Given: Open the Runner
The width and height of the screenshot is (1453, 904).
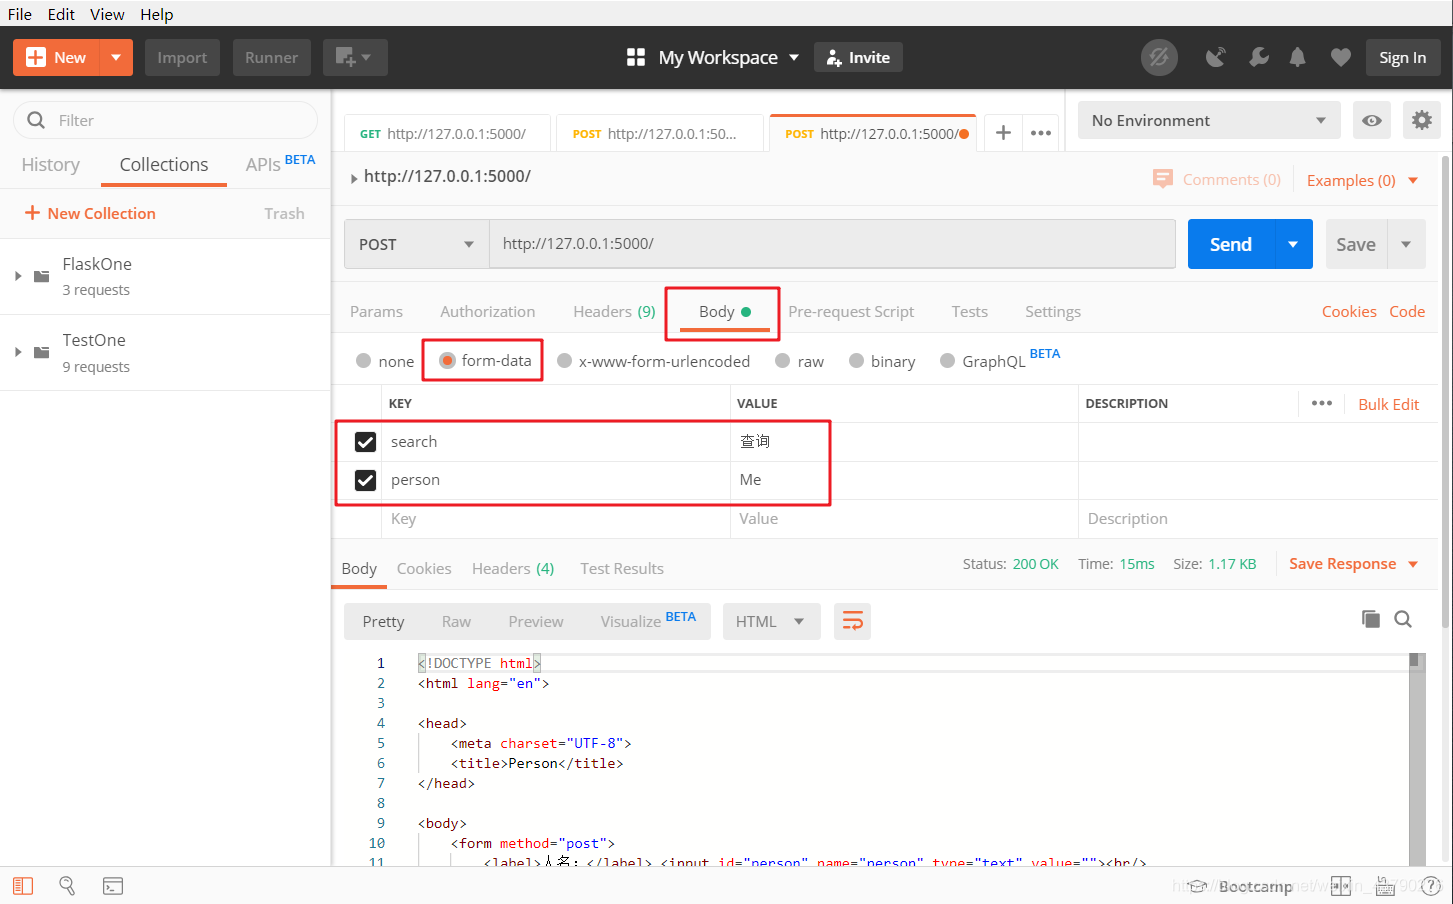Looking at the screenshot, I should click(272, 57).
